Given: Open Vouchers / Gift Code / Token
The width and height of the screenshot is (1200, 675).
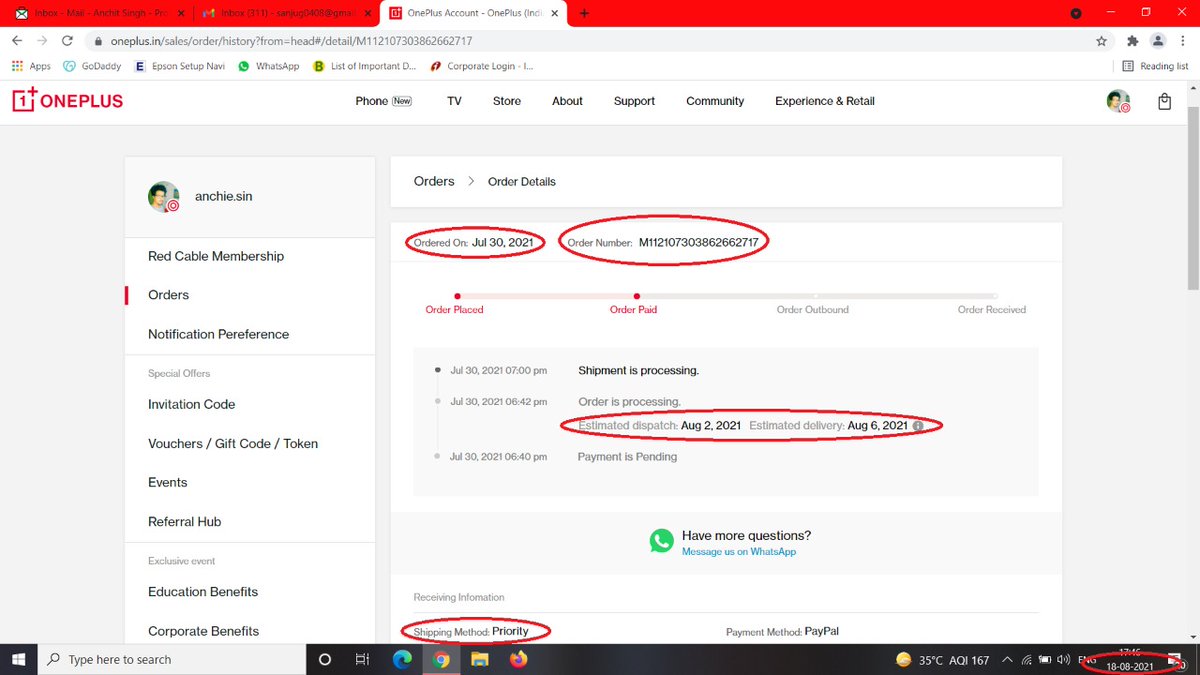Looking at the screenshot, I should point(233,443).
